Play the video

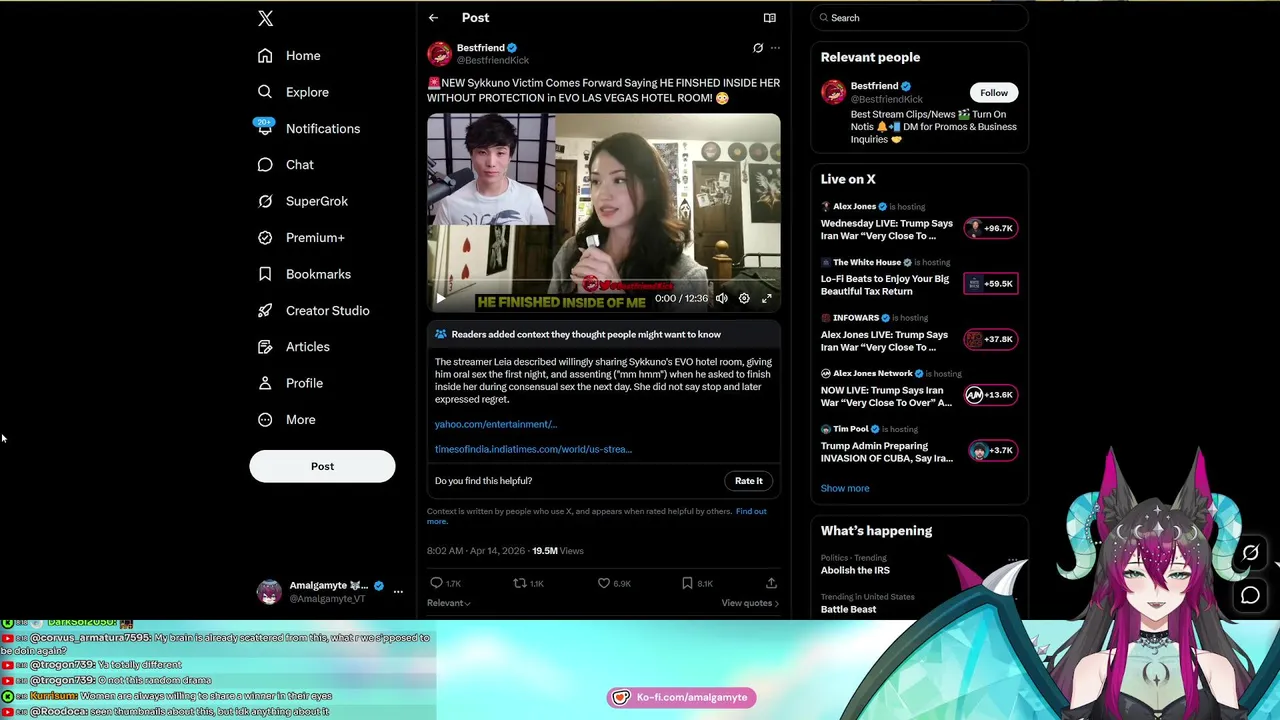(x=440, y=298)
